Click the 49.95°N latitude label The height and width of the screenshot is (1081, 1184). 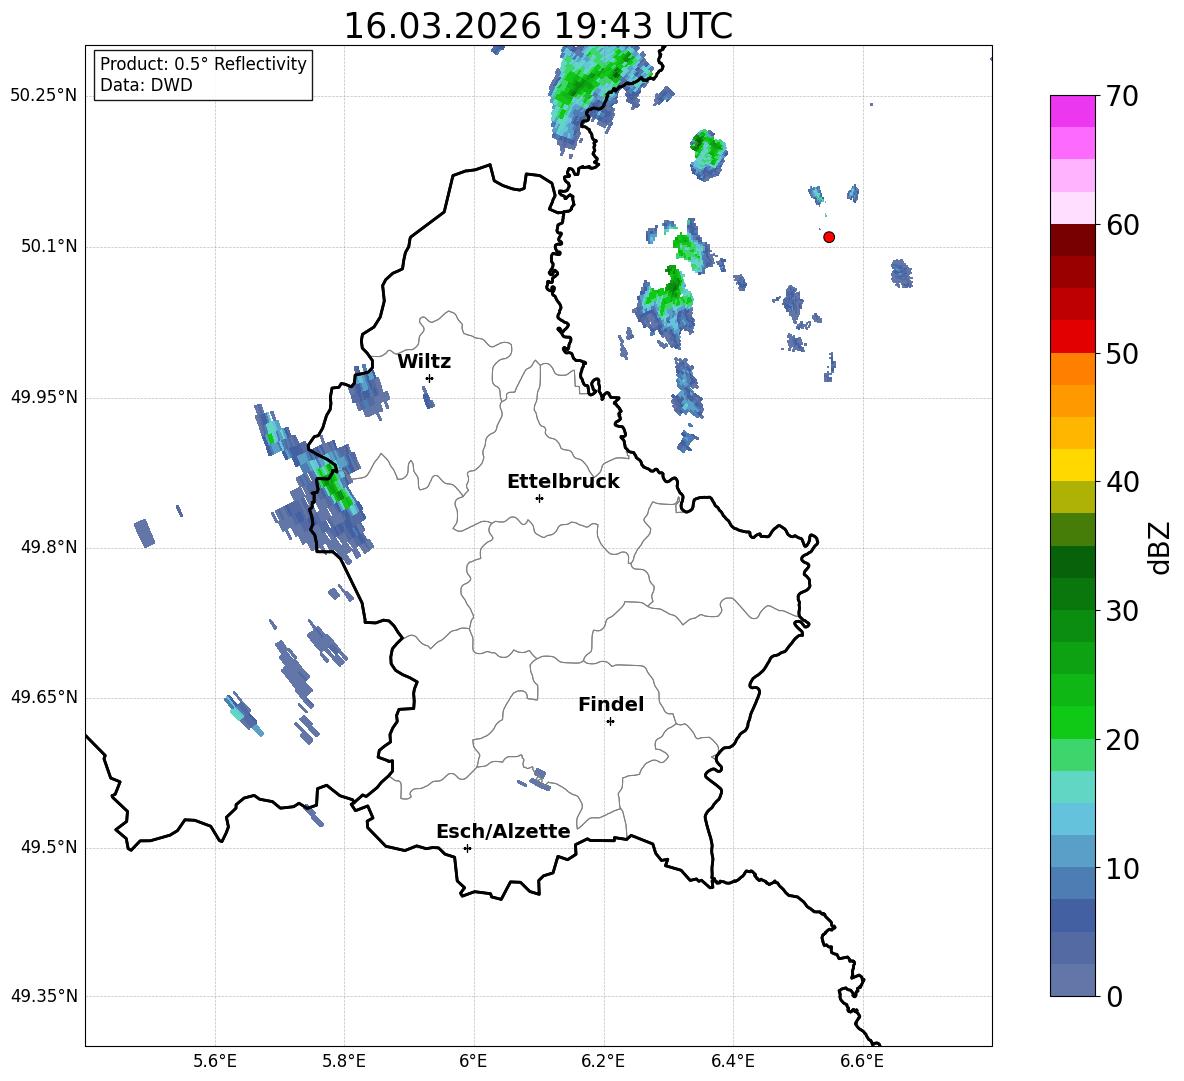click(x=44, y=396)
